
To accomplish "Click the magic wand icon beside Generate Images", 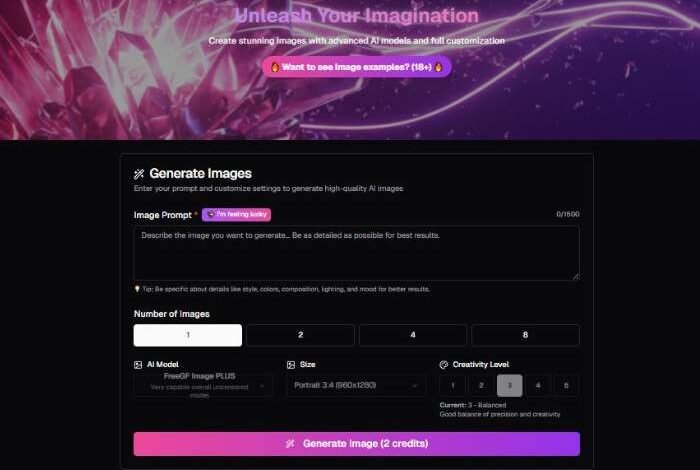I will click(139, 174).
